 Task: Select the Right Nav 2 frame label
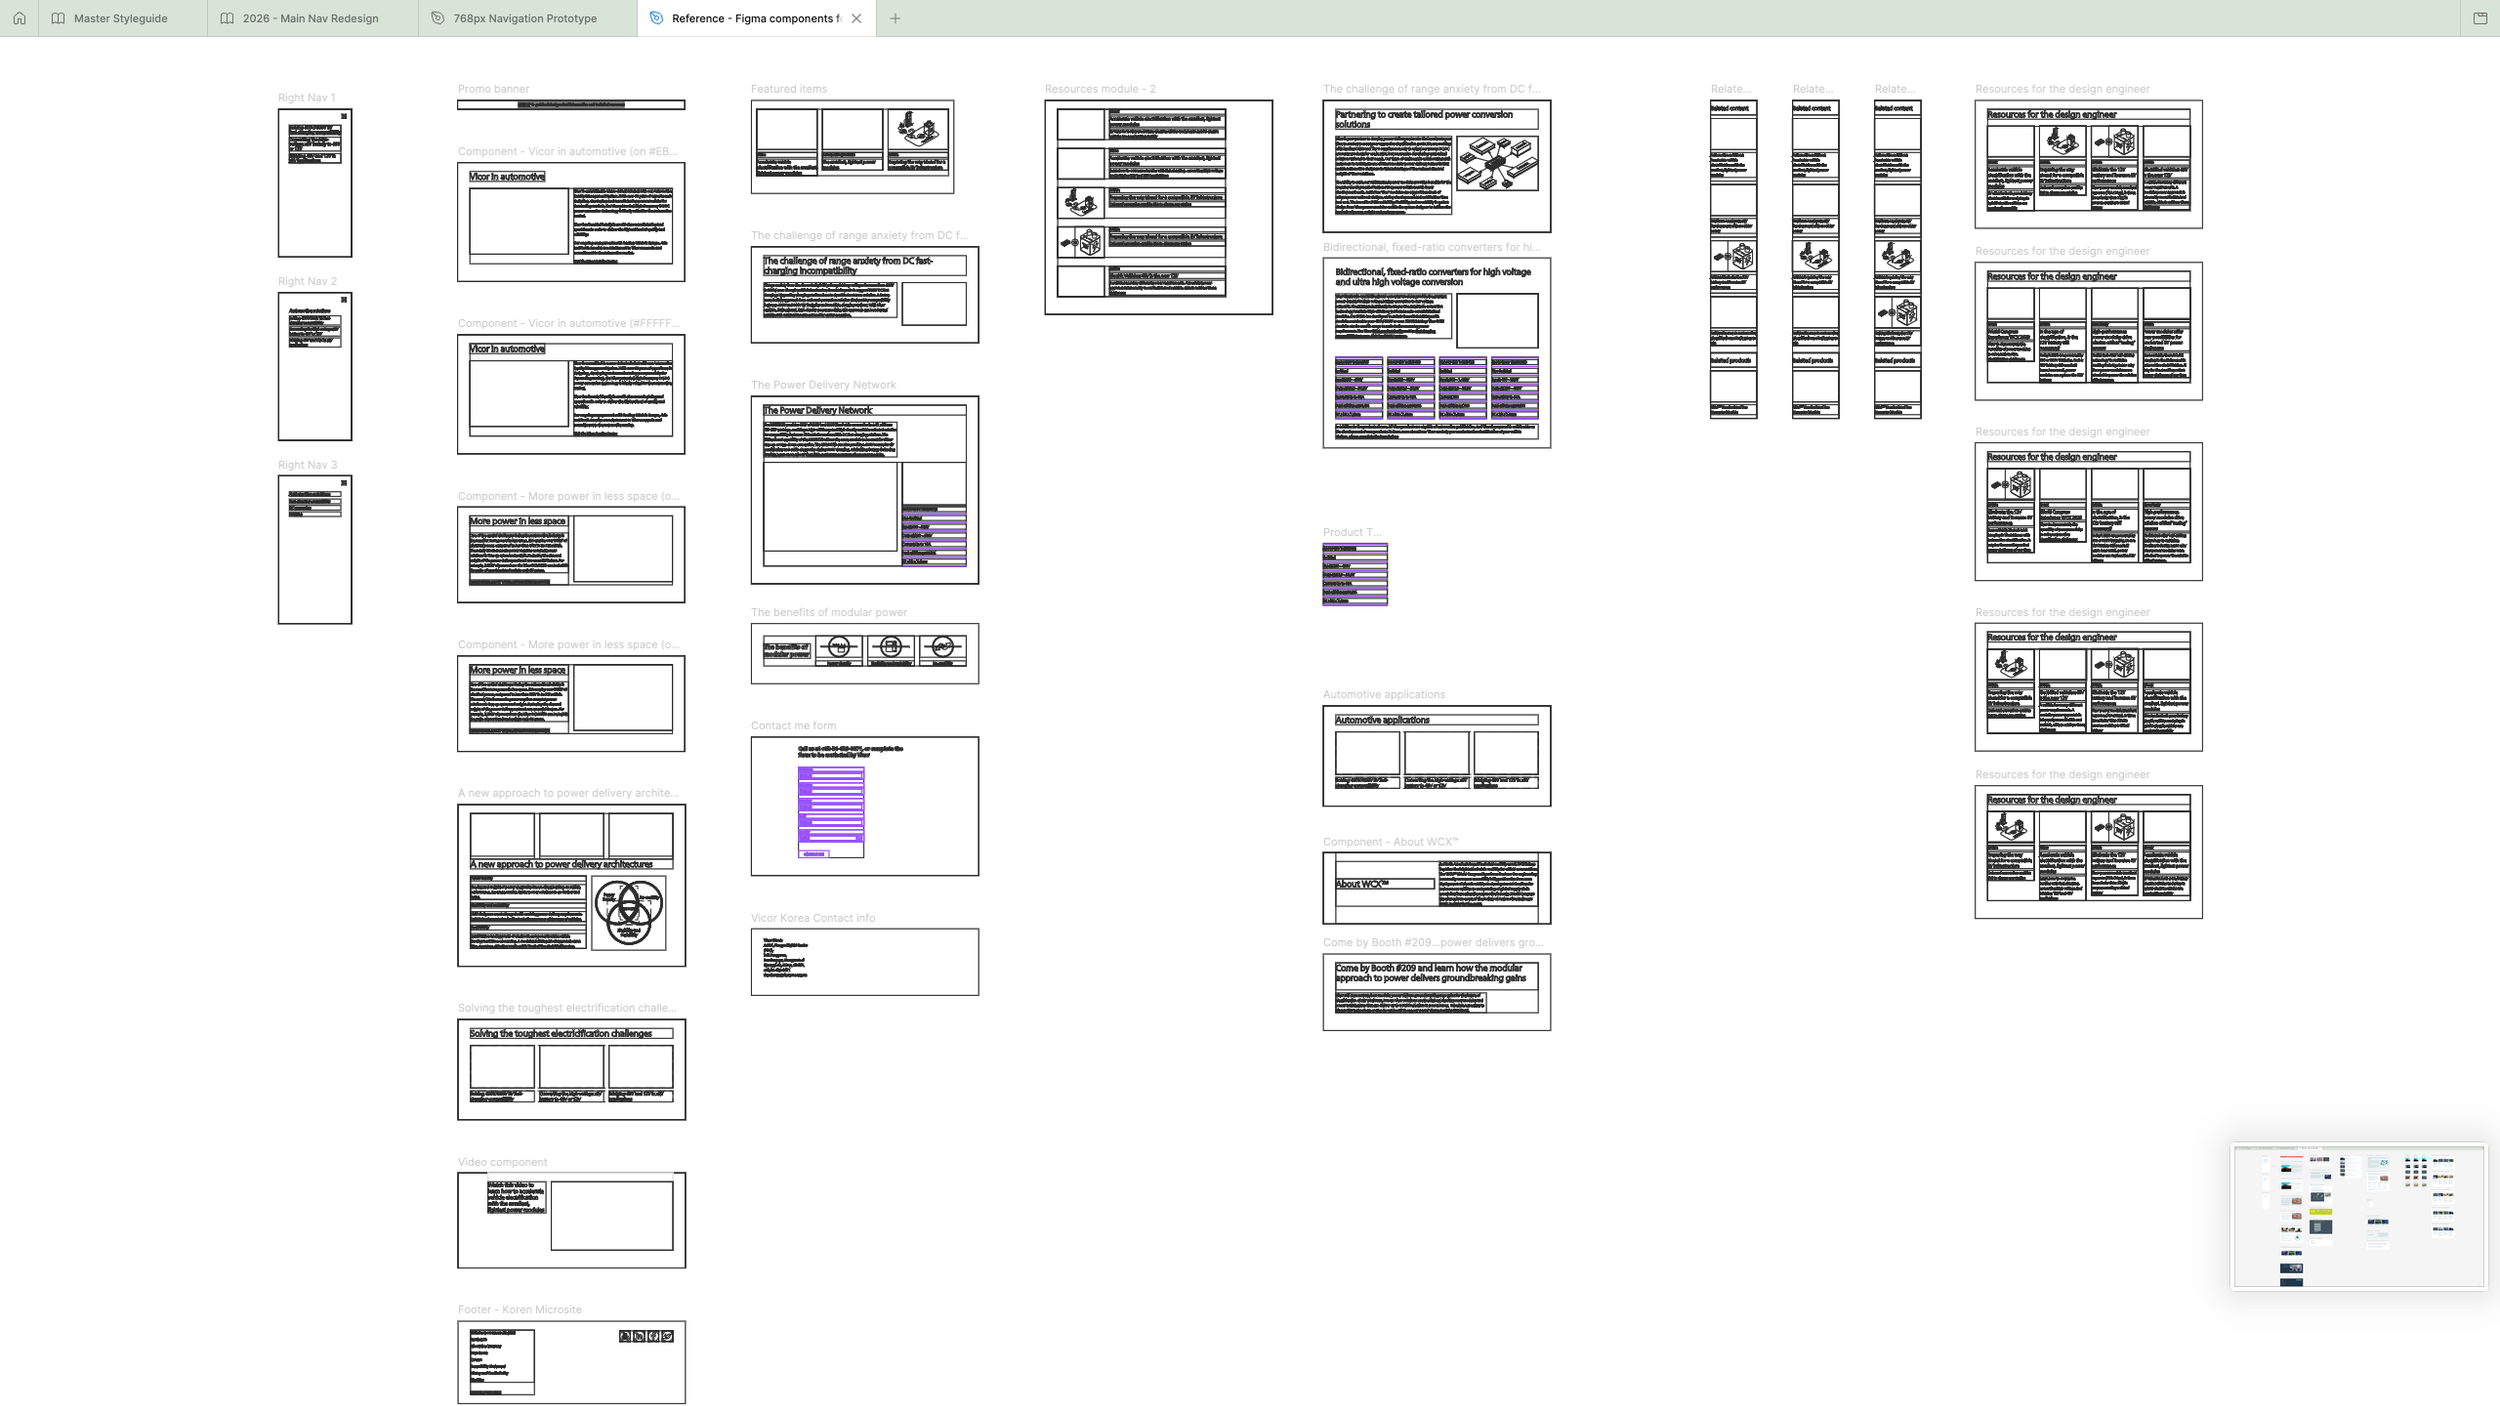307,281
